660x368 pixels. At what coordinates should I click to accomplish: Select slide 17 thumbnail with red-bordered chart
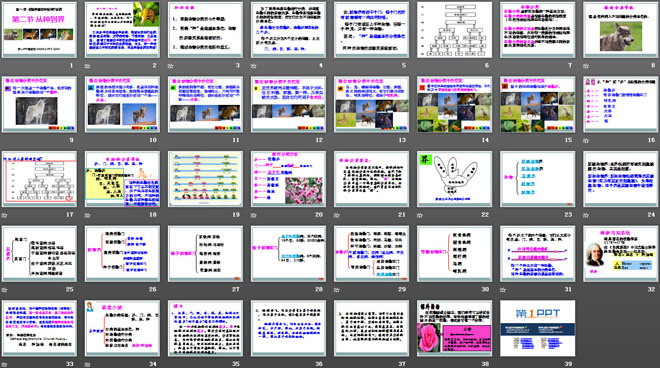click(x=40, y=179)
